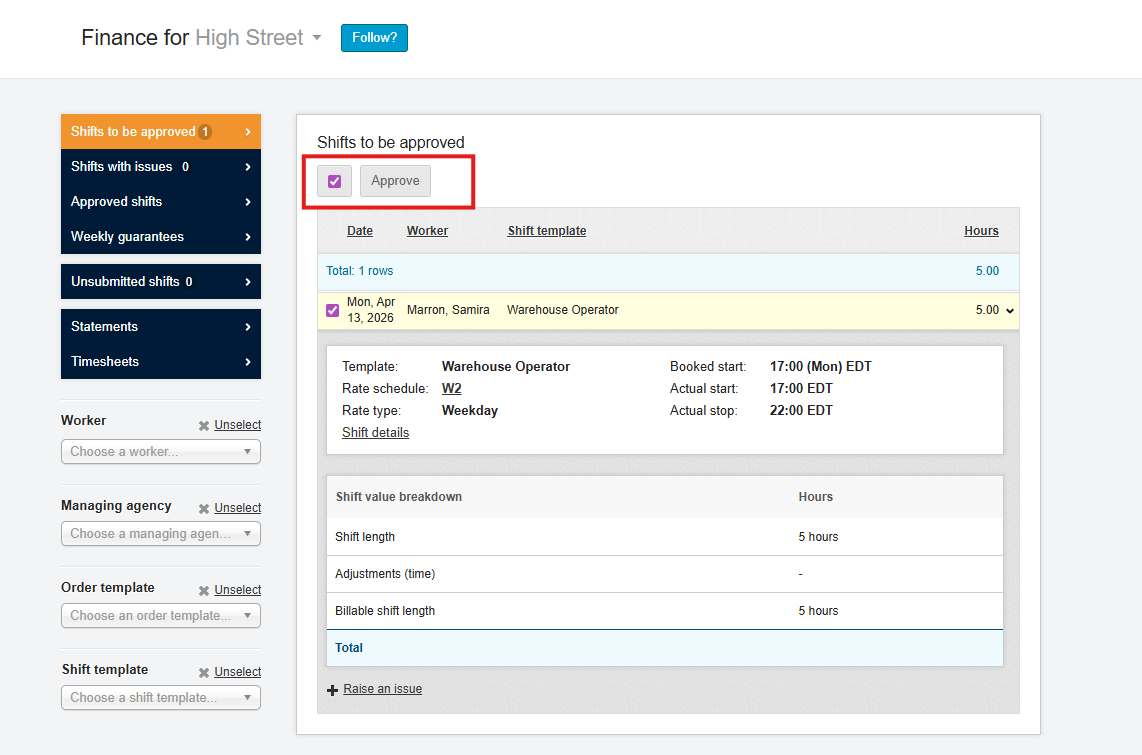
Task: Toggle the select-all checkbox beside Approve
Action: click(335, 181)
